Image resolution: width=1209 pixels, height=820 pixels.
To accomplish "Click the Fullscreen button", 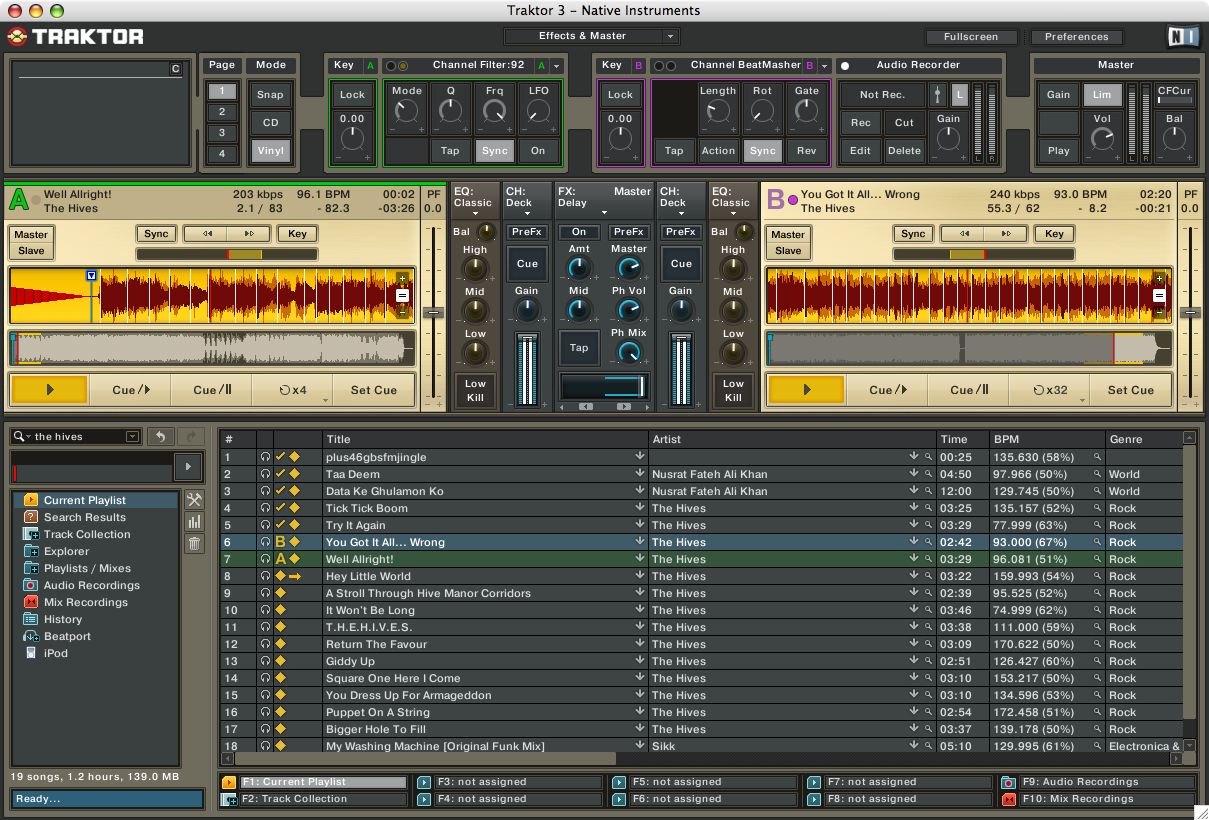I will coord(971,37).
